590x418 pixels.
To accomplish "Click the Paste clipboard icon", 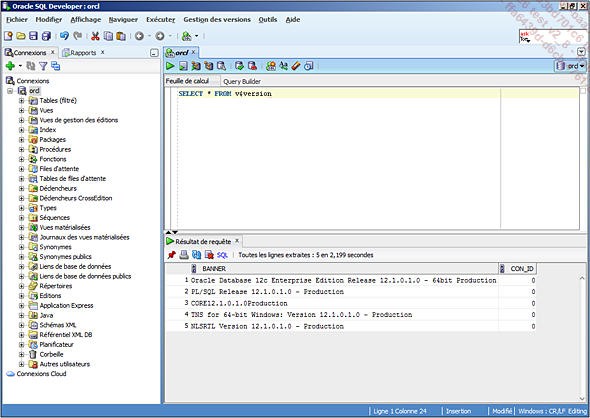I will coord(121,36).
